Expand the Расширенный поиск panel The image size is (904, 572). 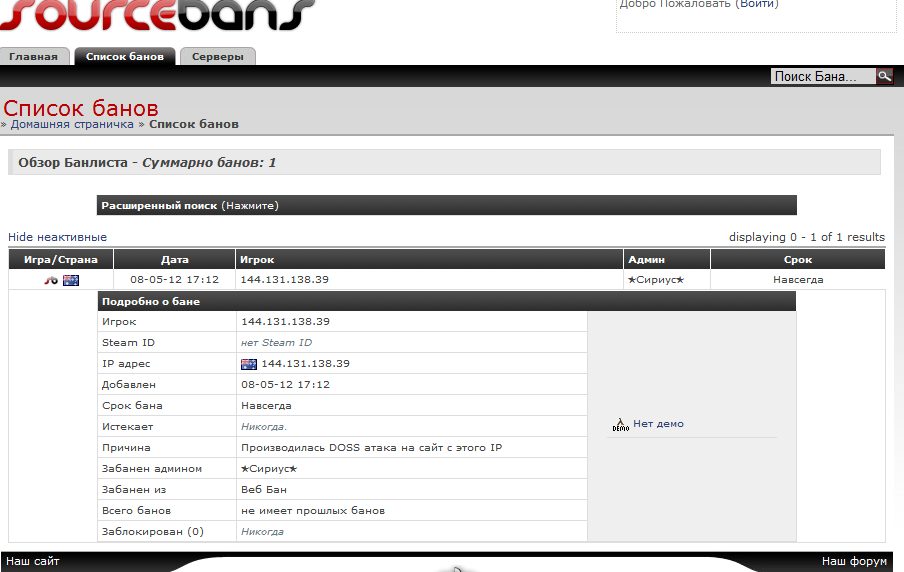tap(447, 205)
